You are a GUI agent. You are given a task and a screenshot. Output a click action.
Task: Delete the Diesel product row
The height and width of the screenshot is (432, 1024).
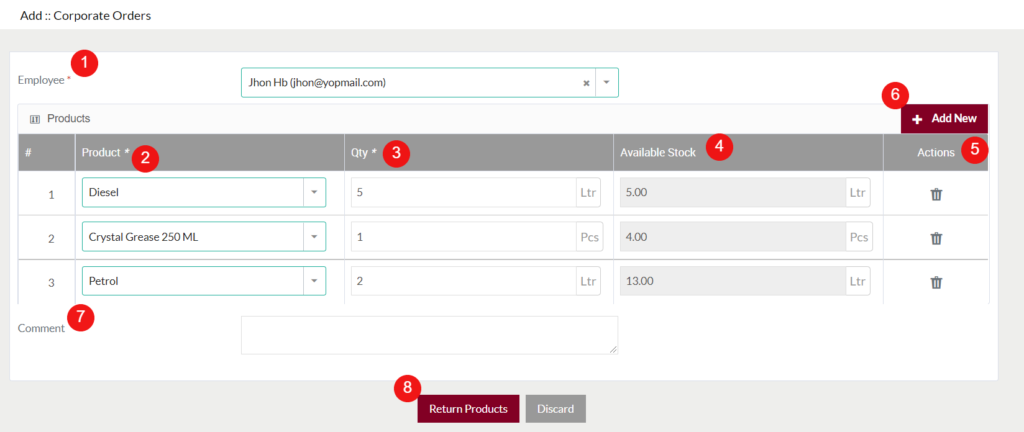(936, 194)
